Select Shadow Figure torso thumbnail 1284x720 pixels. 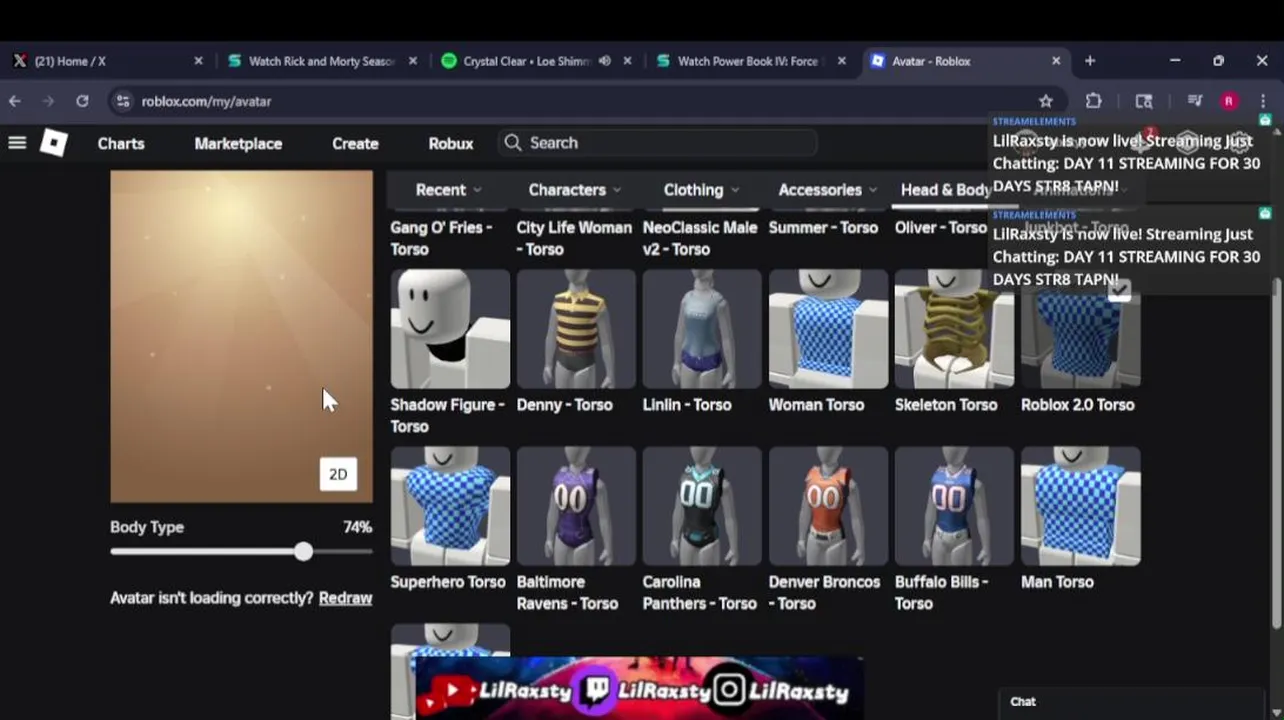click(x=450, y=329)
